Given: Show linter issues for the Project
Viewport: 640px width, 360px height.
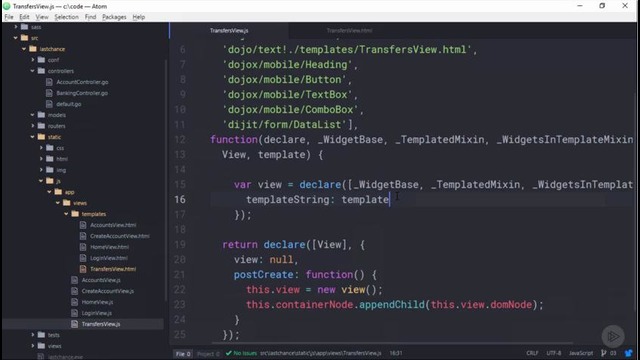Looking at the screenshot, I should (x=208, y=354).
